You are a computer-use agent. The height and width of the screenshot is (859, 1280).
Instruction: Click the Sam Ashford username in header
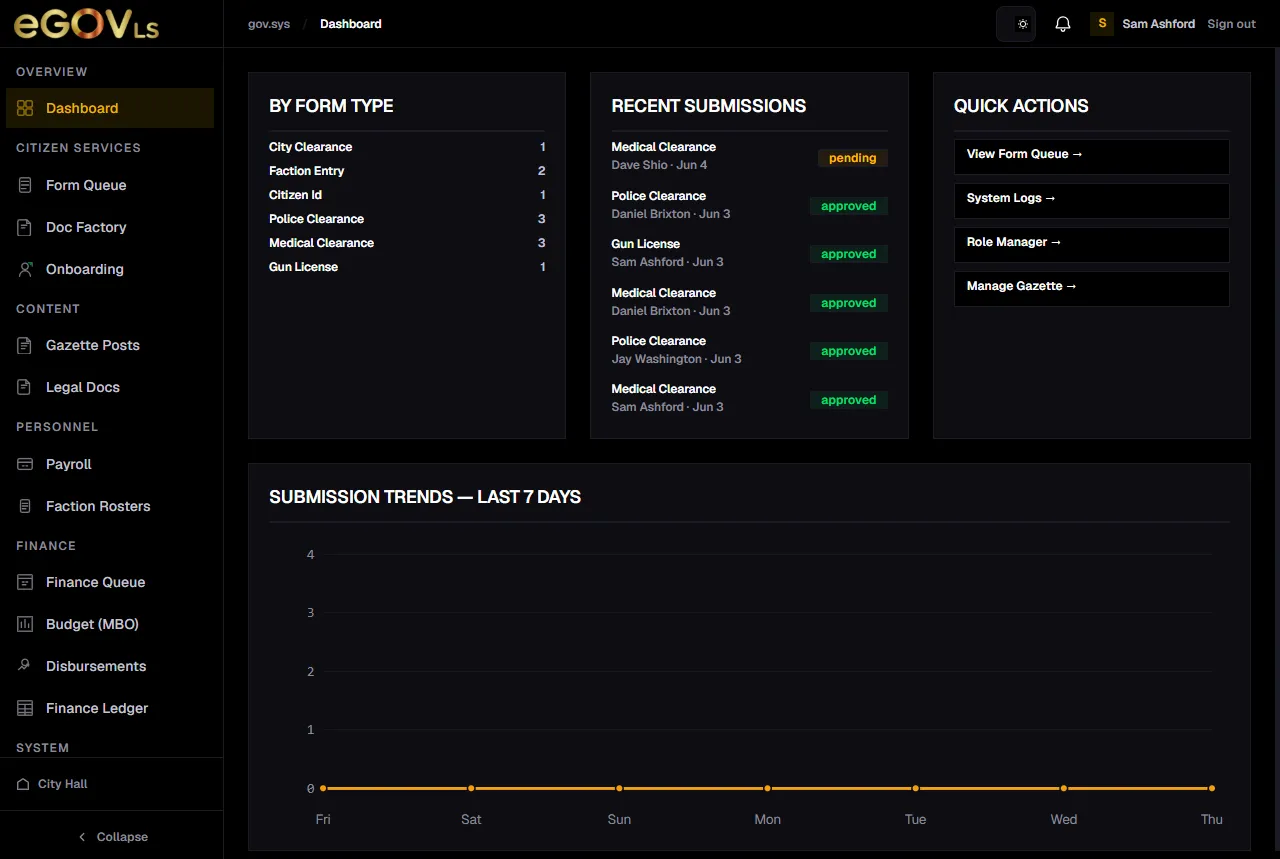[x=1158, y=24]
